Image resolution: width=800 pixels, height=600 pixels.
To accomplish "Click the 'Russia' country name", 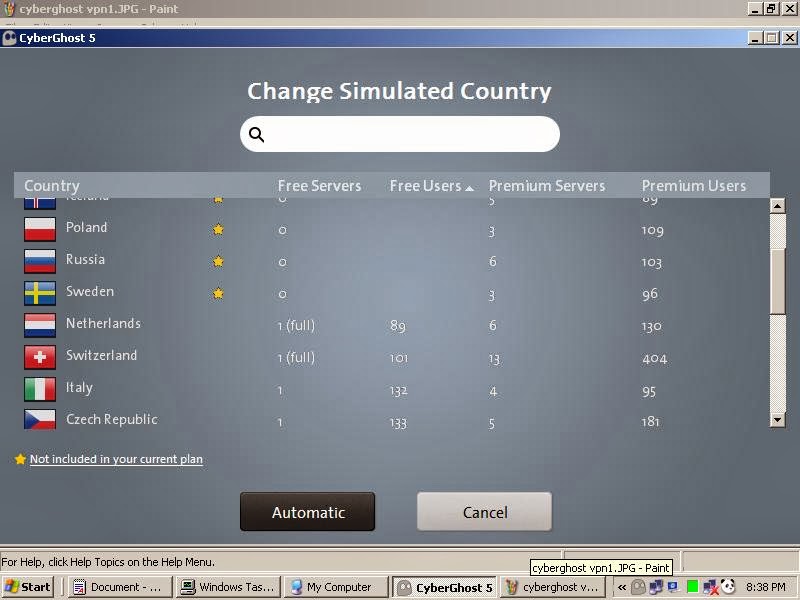I will tap(85, 259).
